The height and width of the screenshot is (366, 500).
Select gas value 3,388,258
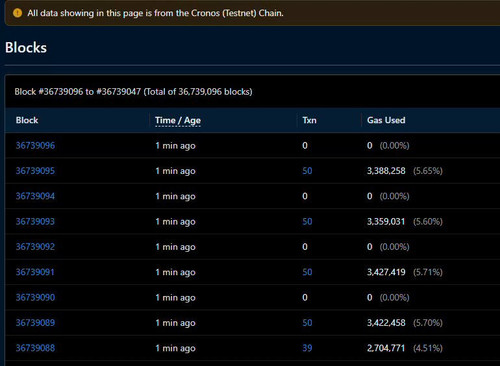[386, 171]
